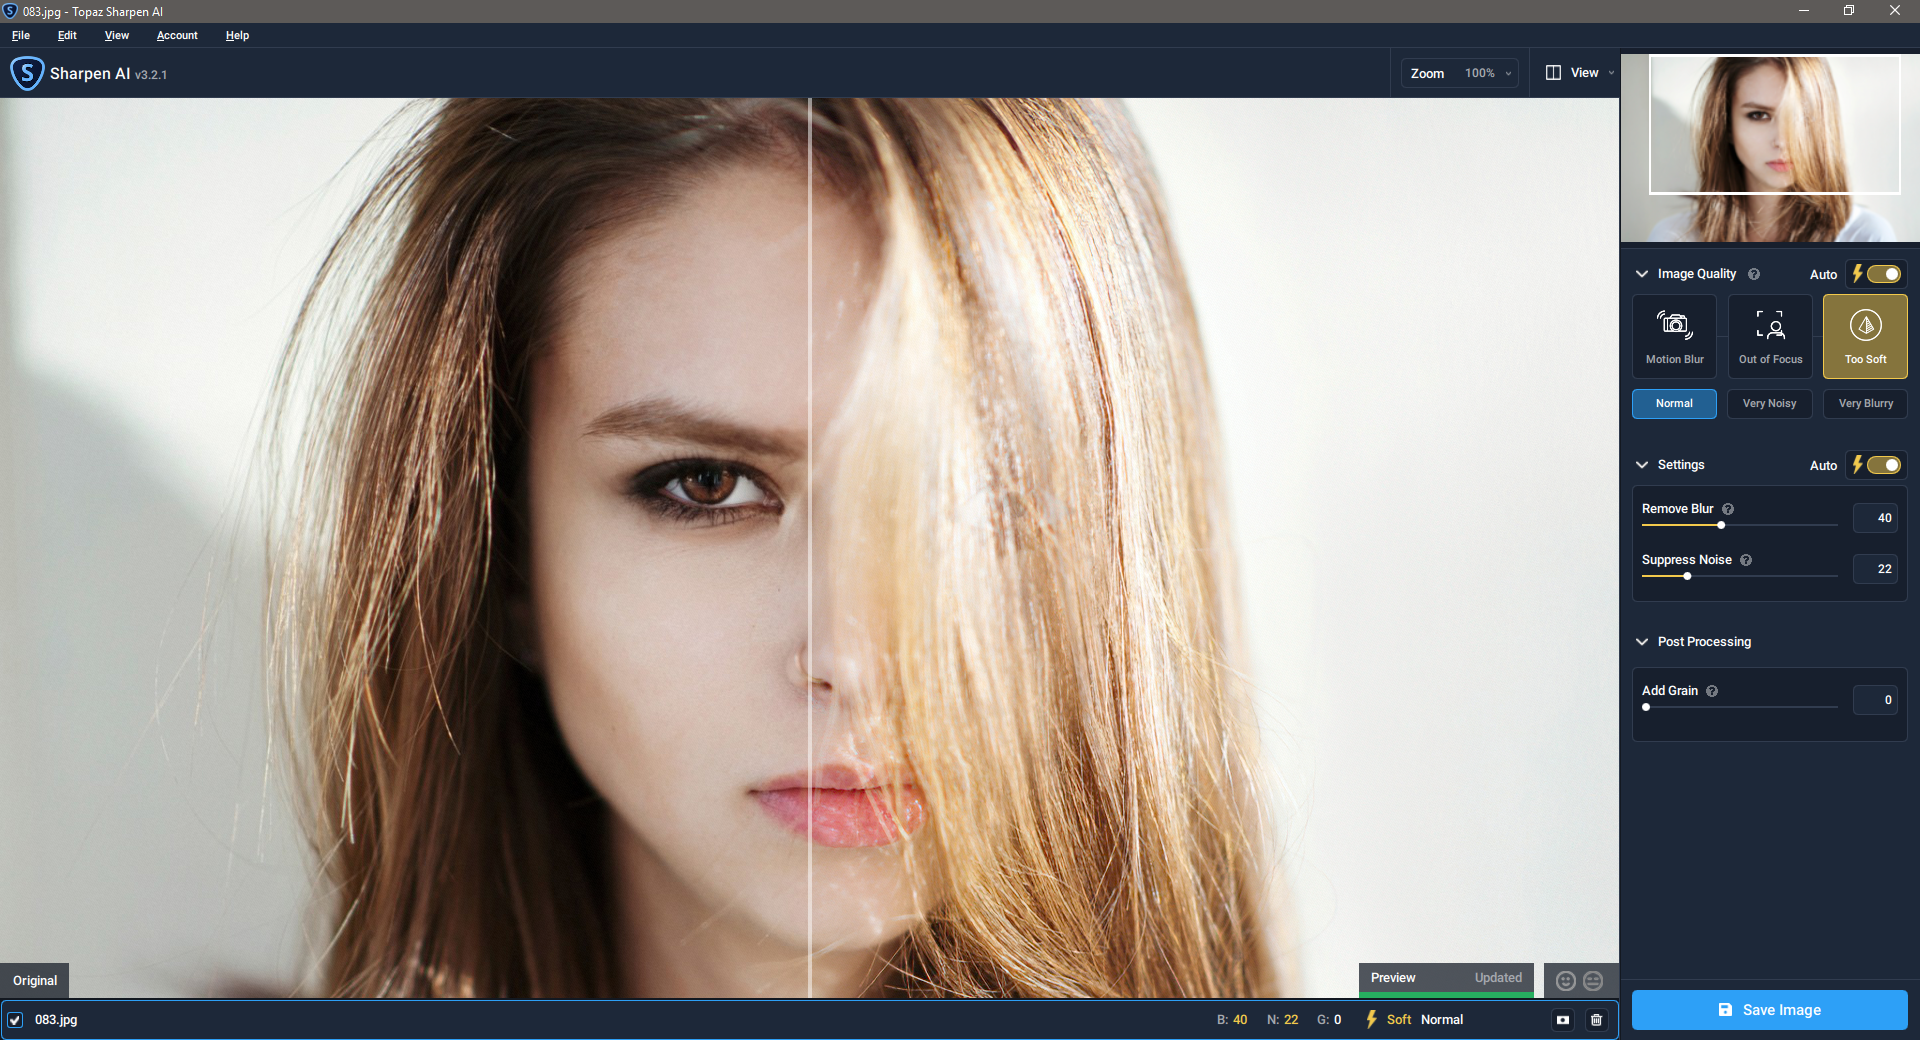Screen dimensions: 1920x1040
Task: Open the Account menu
Action: point(177,35)
